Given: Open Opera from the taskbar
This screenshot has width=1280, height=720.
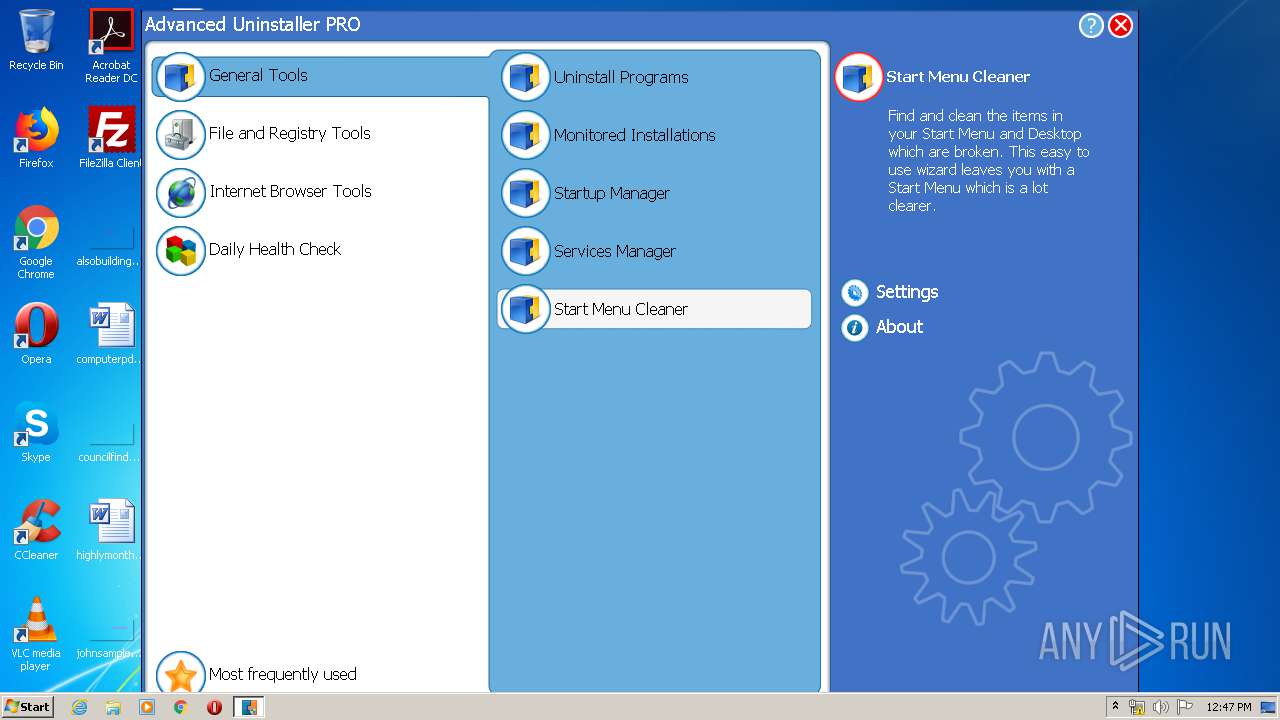Looking at the screenshot, I should [214, 707].
